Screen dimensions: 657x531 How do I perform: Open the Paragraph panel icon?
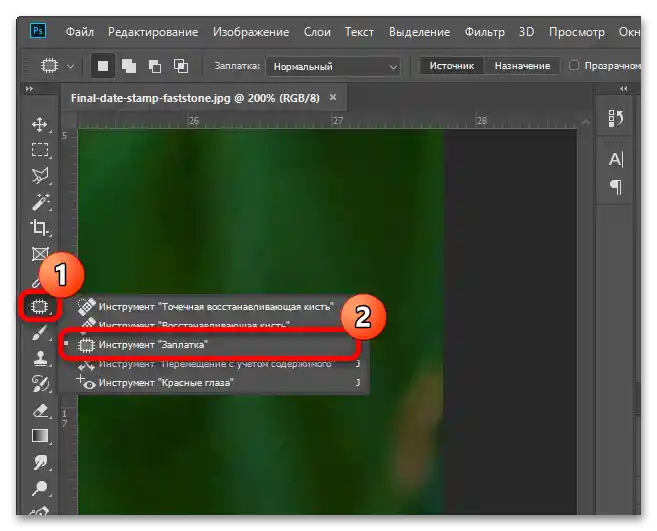point(616,186)
